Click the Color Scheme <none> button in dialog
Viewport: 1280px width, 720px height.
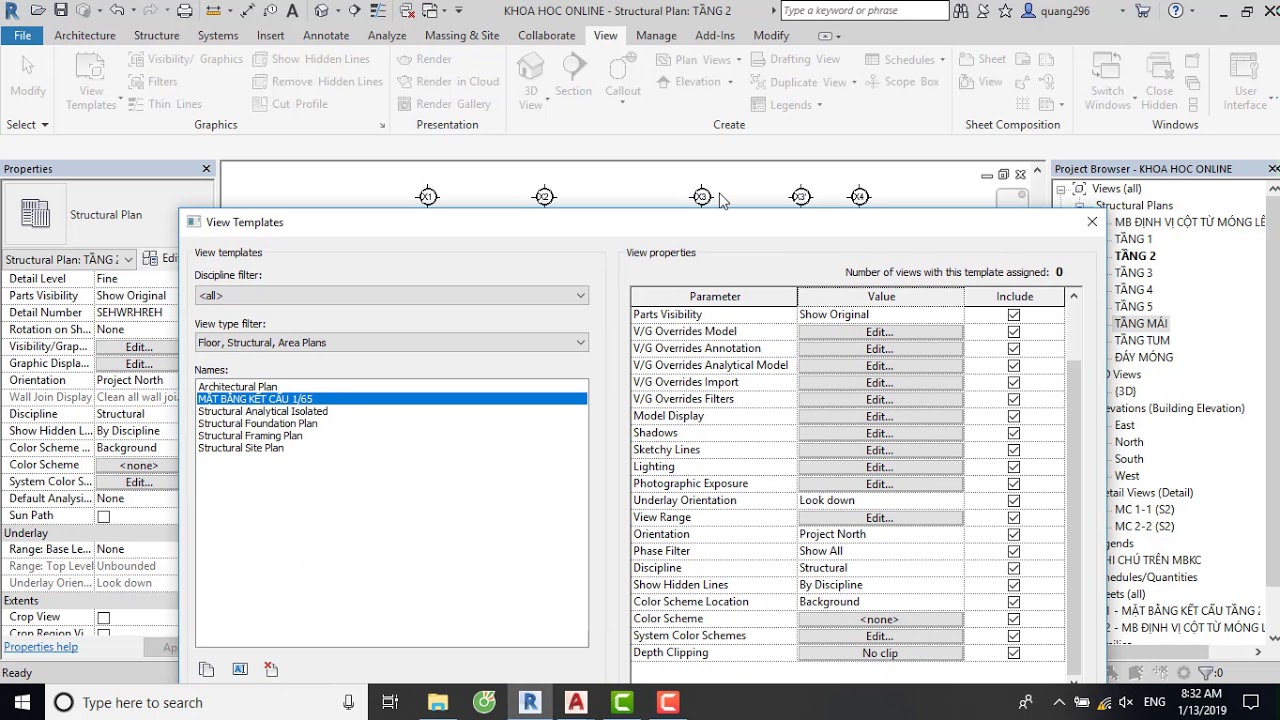click(880, 619)
